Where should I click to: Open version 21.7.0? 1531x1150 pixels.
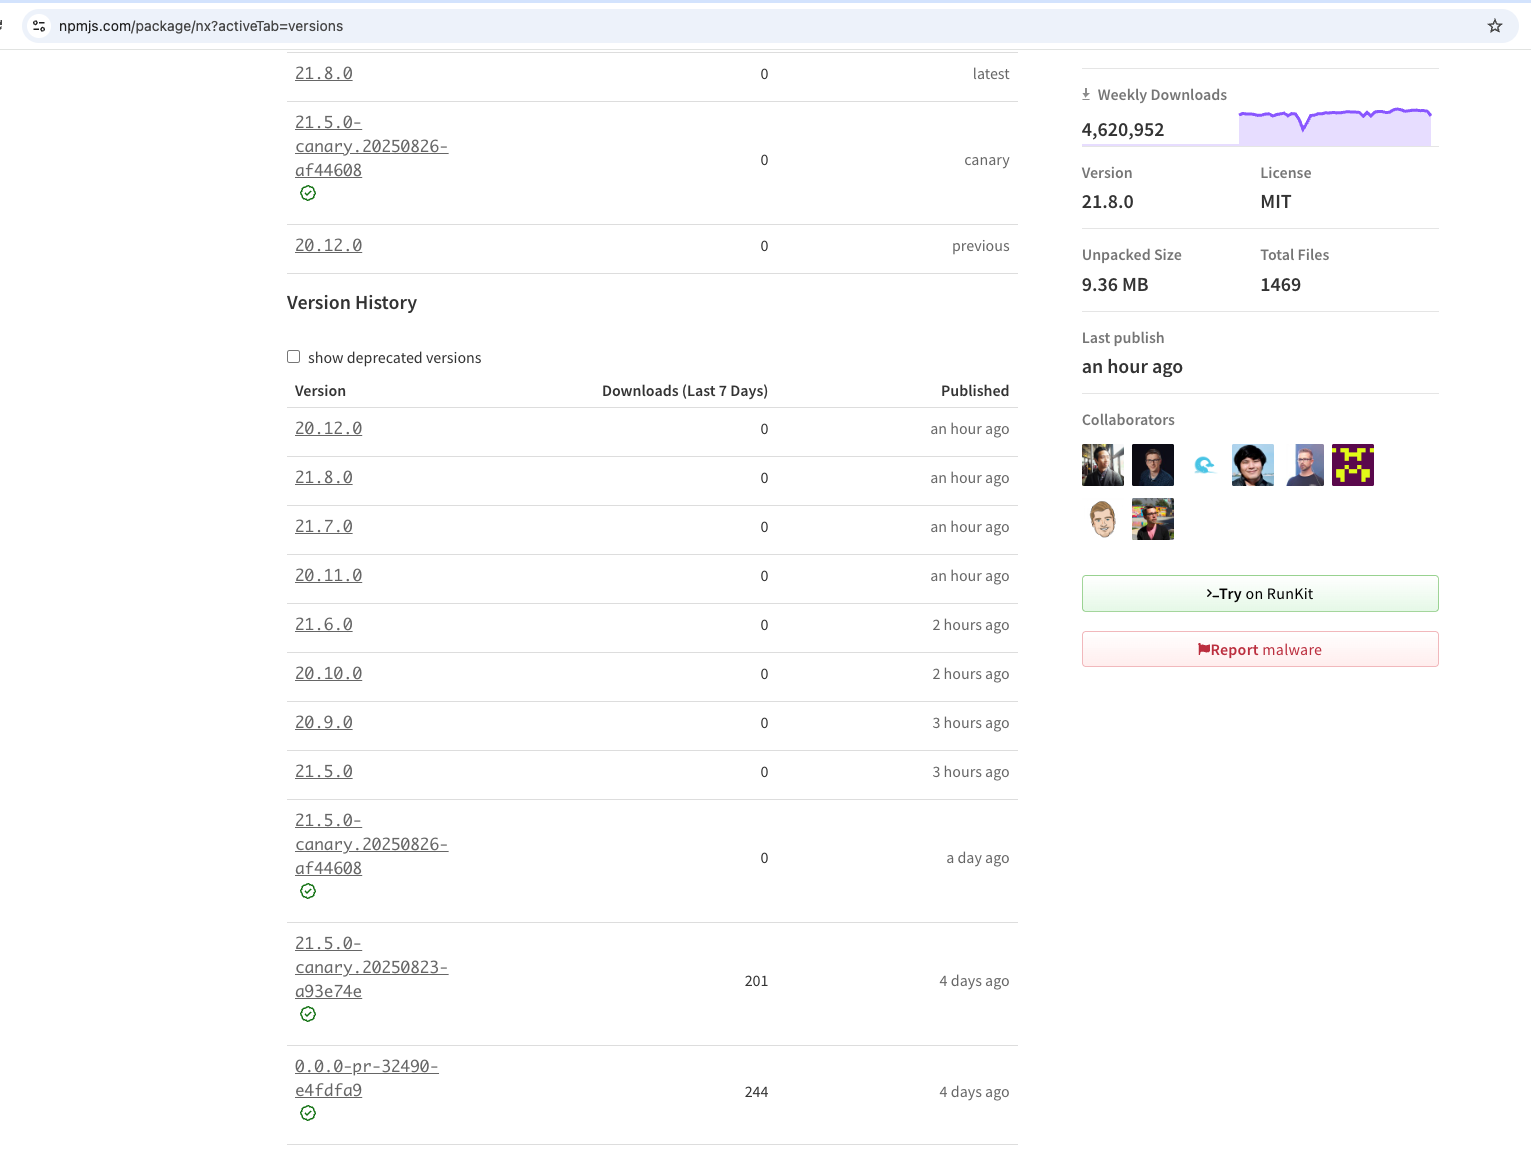click(x=323, y=526)
